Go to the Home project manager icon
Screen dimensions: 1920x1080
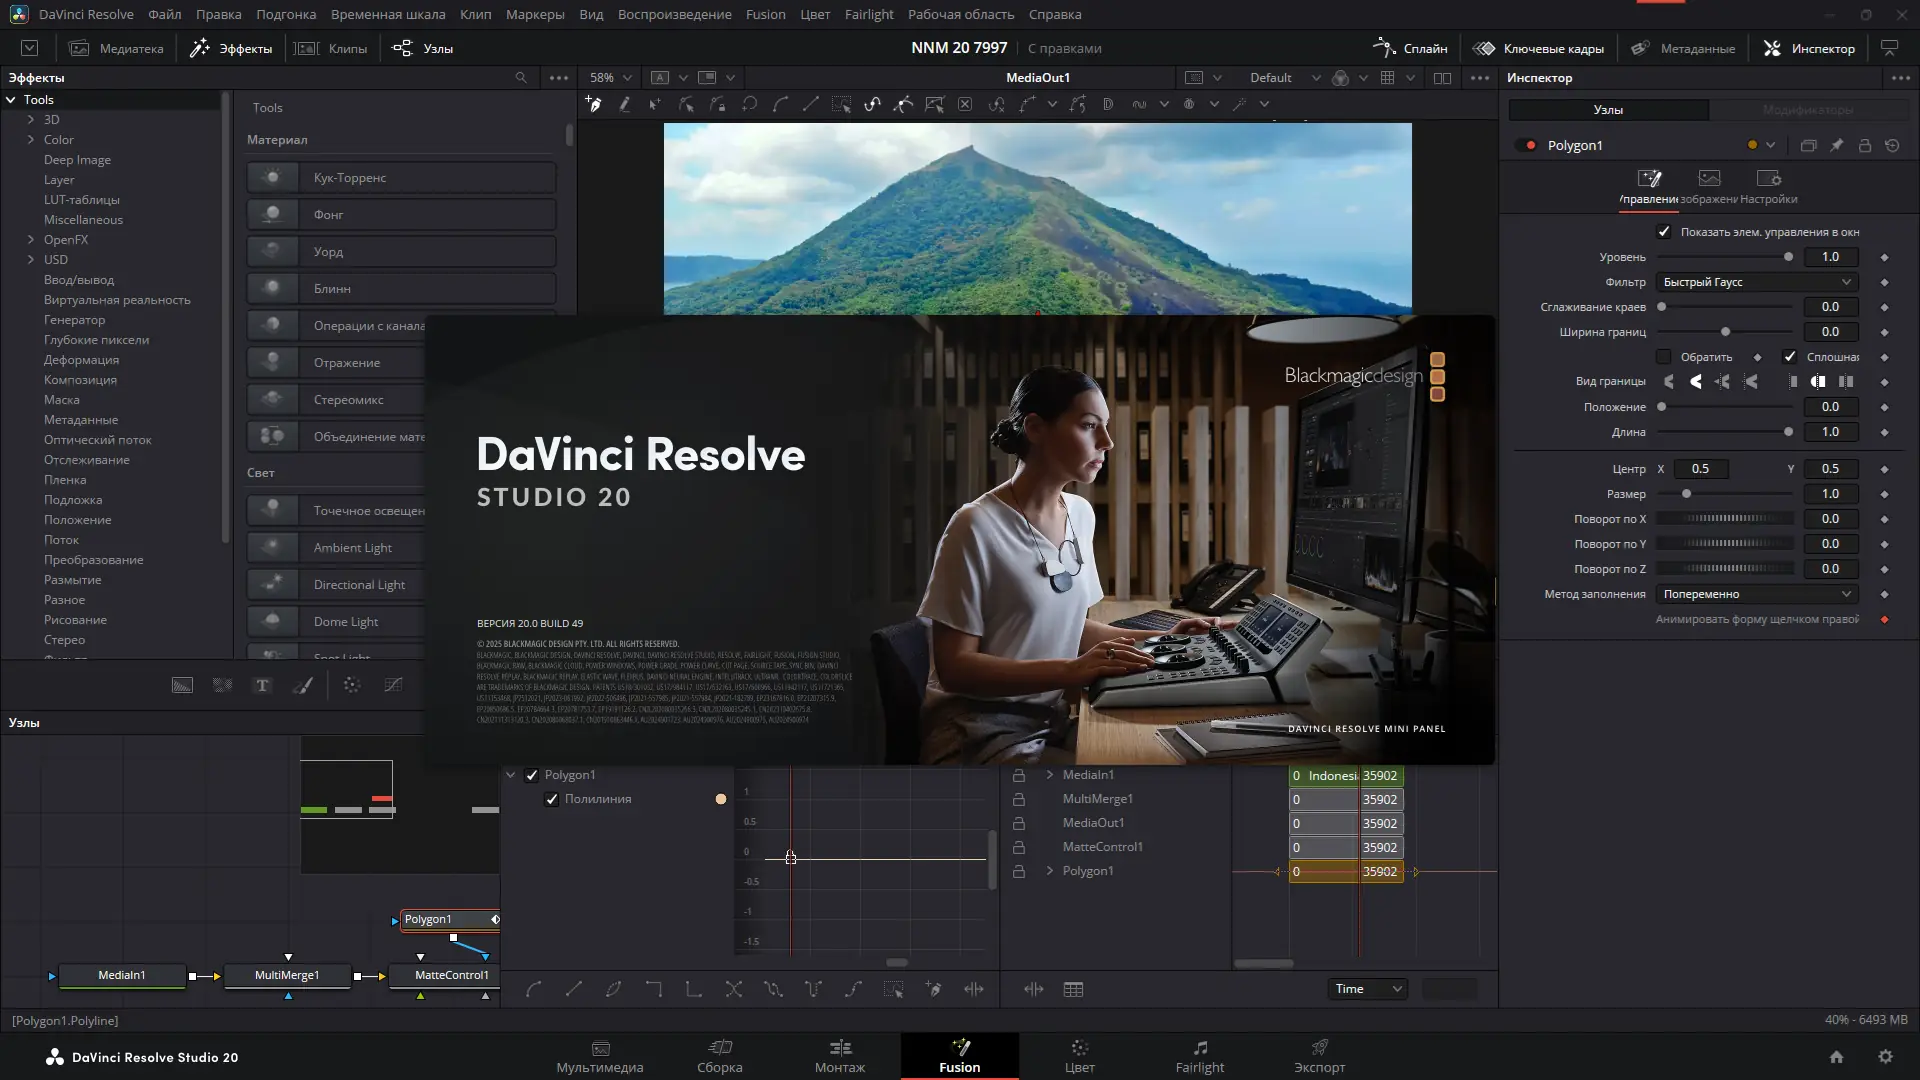coord(1836,1057)
